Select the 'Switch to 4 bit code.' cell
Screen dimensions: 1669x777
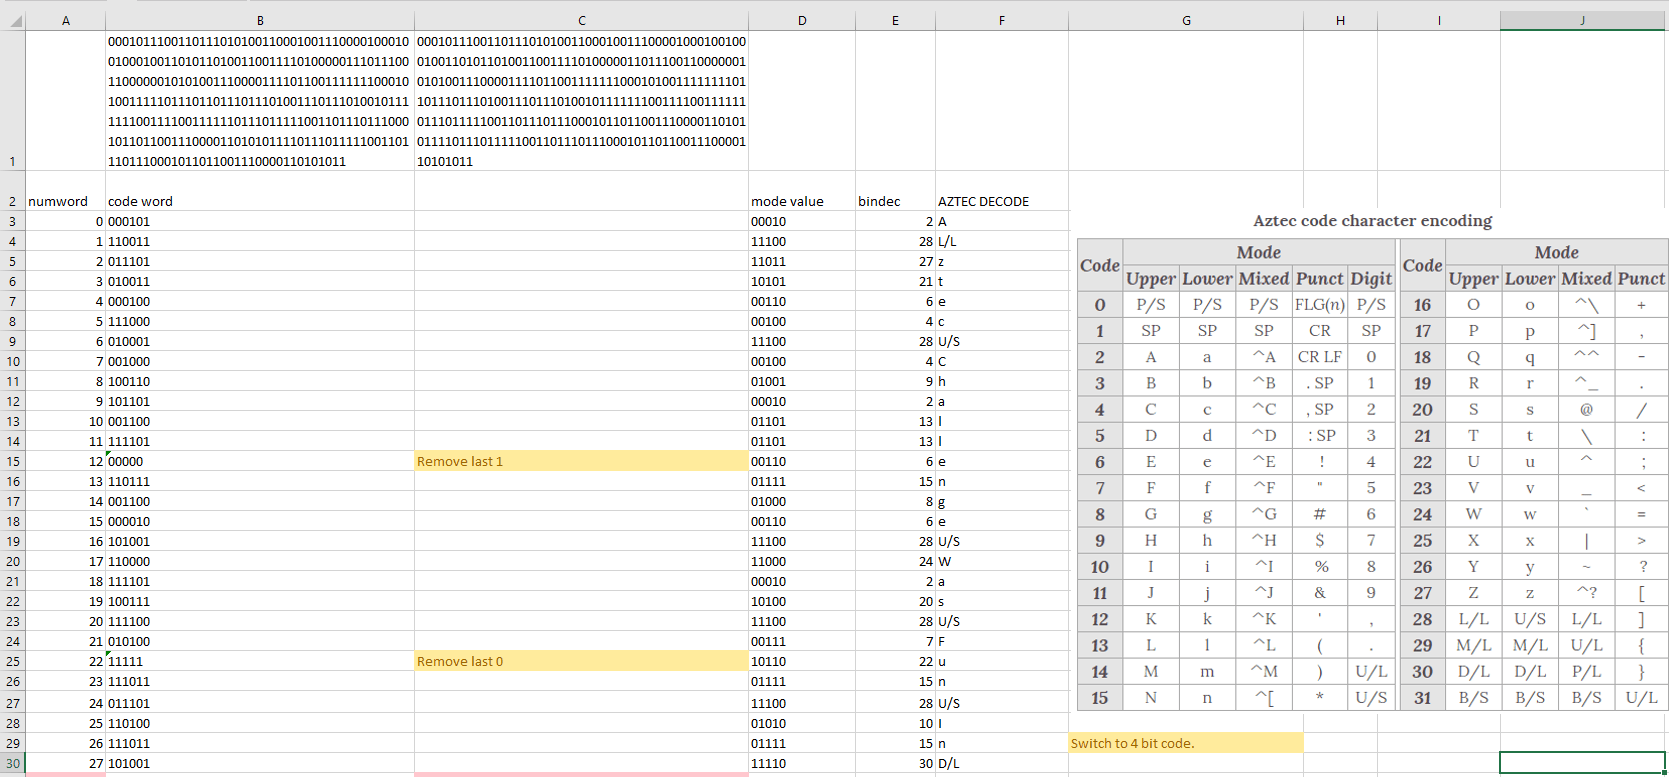click(x=1185, y=743)
